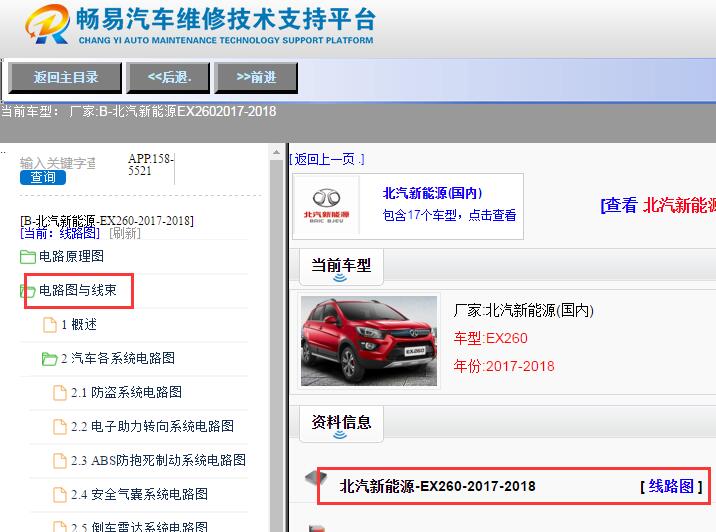
Task: Click the [当前: 线路图] link
Action: [60, 233]
